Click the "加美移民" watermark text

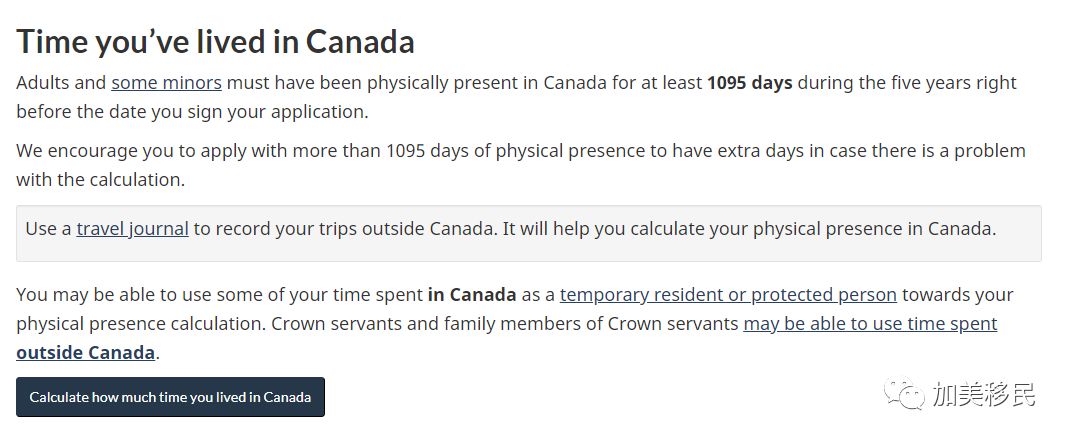click(x=984, y=395)
